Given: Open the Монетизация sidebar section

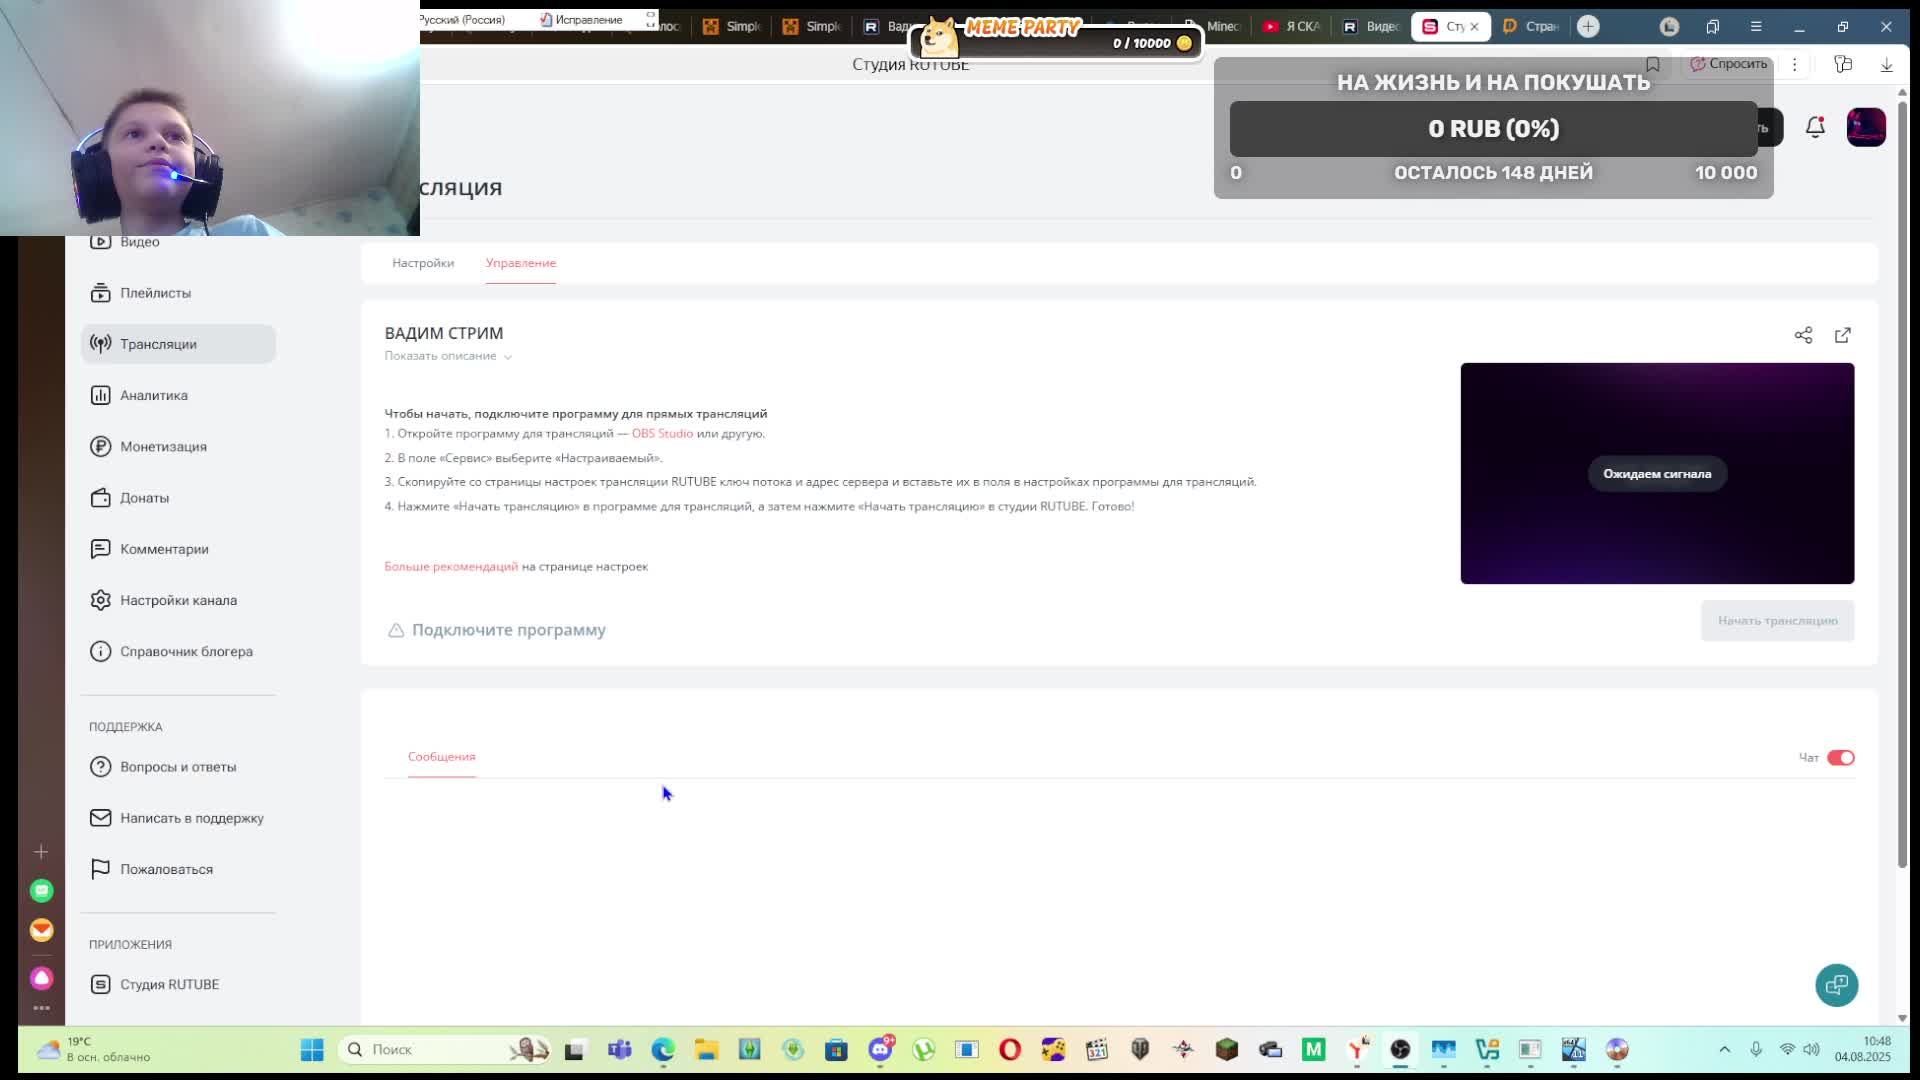Looking at the screenshot, I should point(163,446).
